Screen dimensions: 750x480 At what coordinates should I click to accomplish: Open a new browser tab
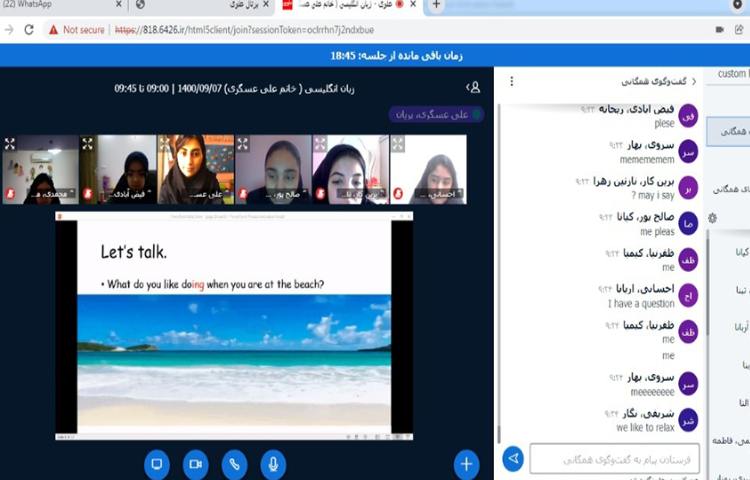click(436, 6)
